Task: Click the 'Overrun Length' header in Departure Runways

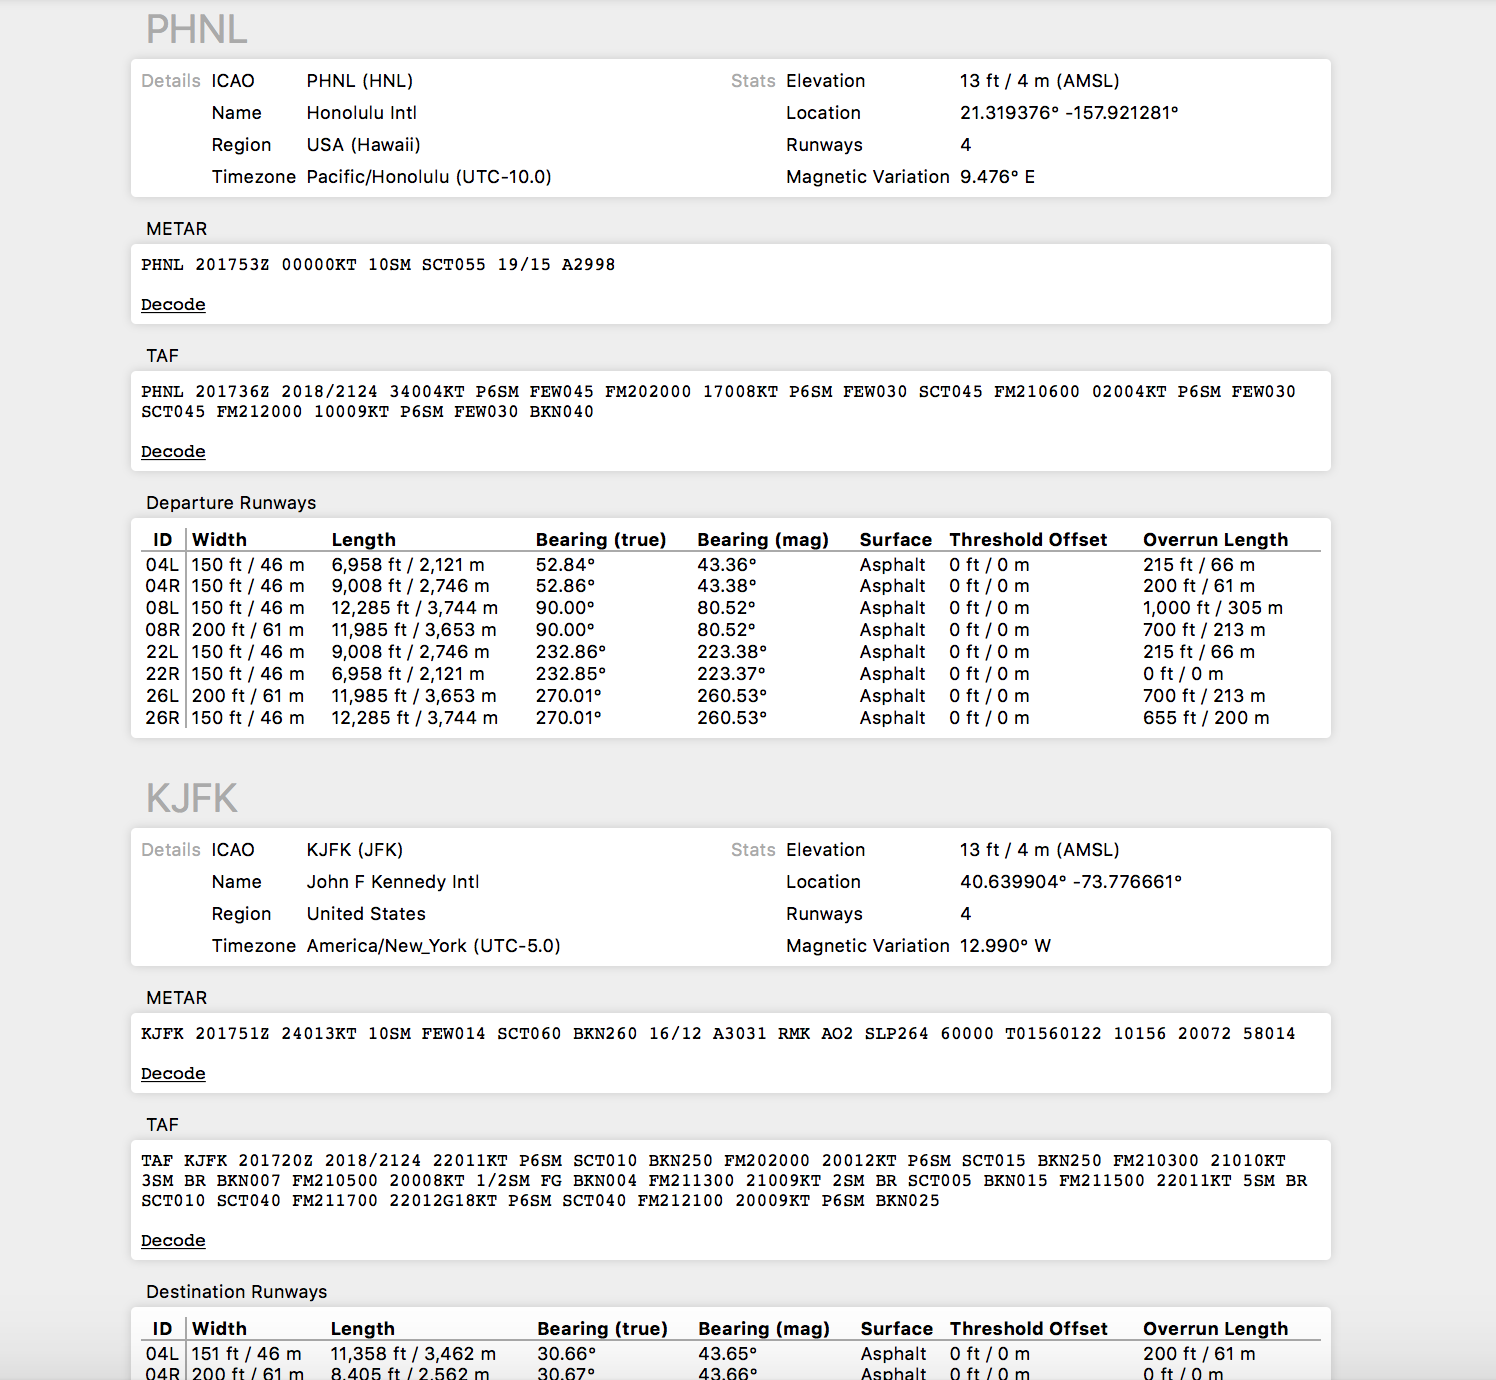Action: click(1216, 540)
